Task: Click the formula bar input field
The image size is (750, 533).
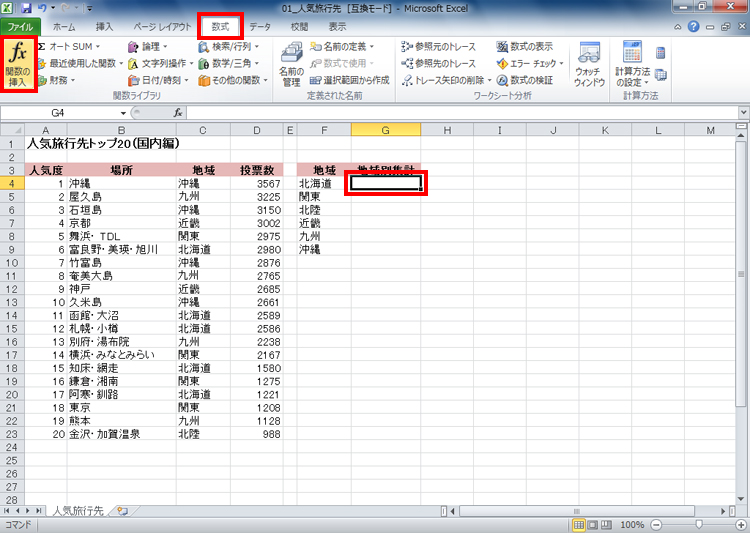Action: (462, 113)
